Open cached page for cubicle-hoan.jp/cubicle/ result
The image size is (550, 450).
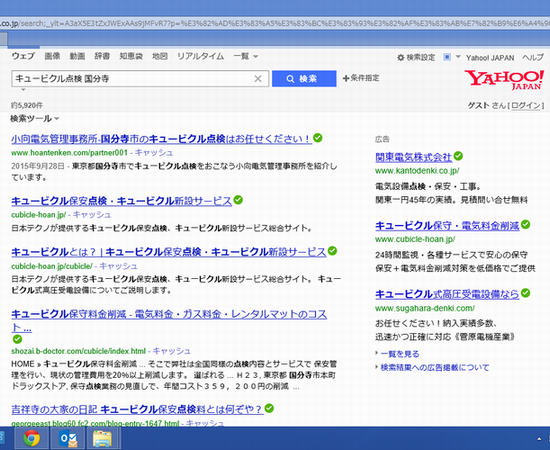pyautogui.click(x=119, y=266)
